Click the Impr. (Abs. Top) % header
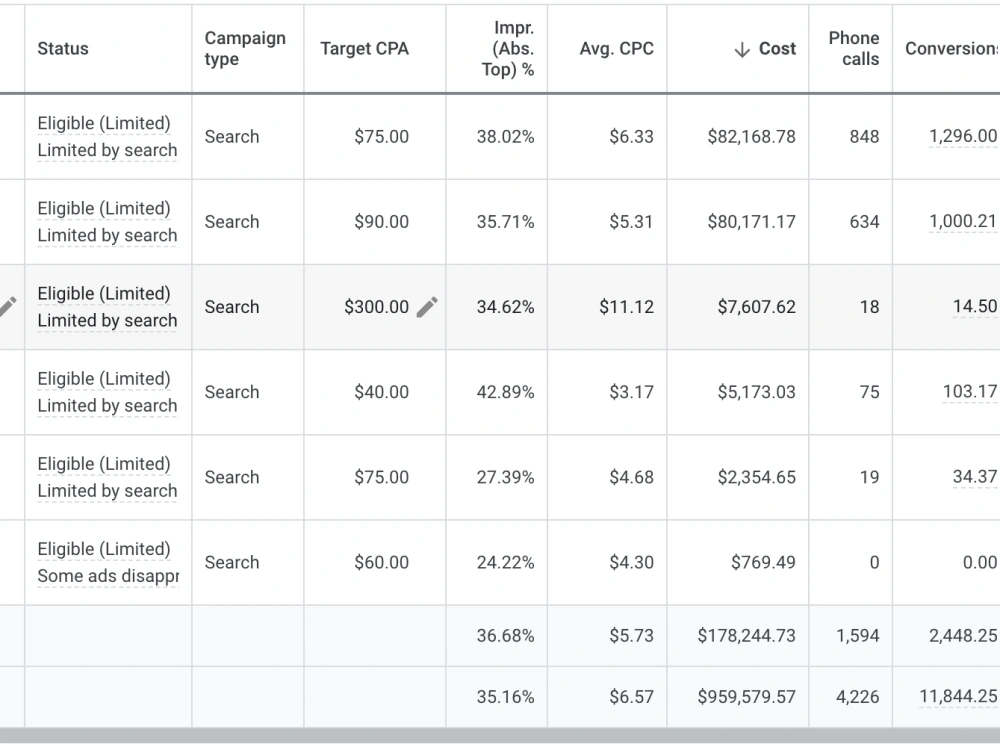The height and width of the screenshot is (750, 1000). 508,48
